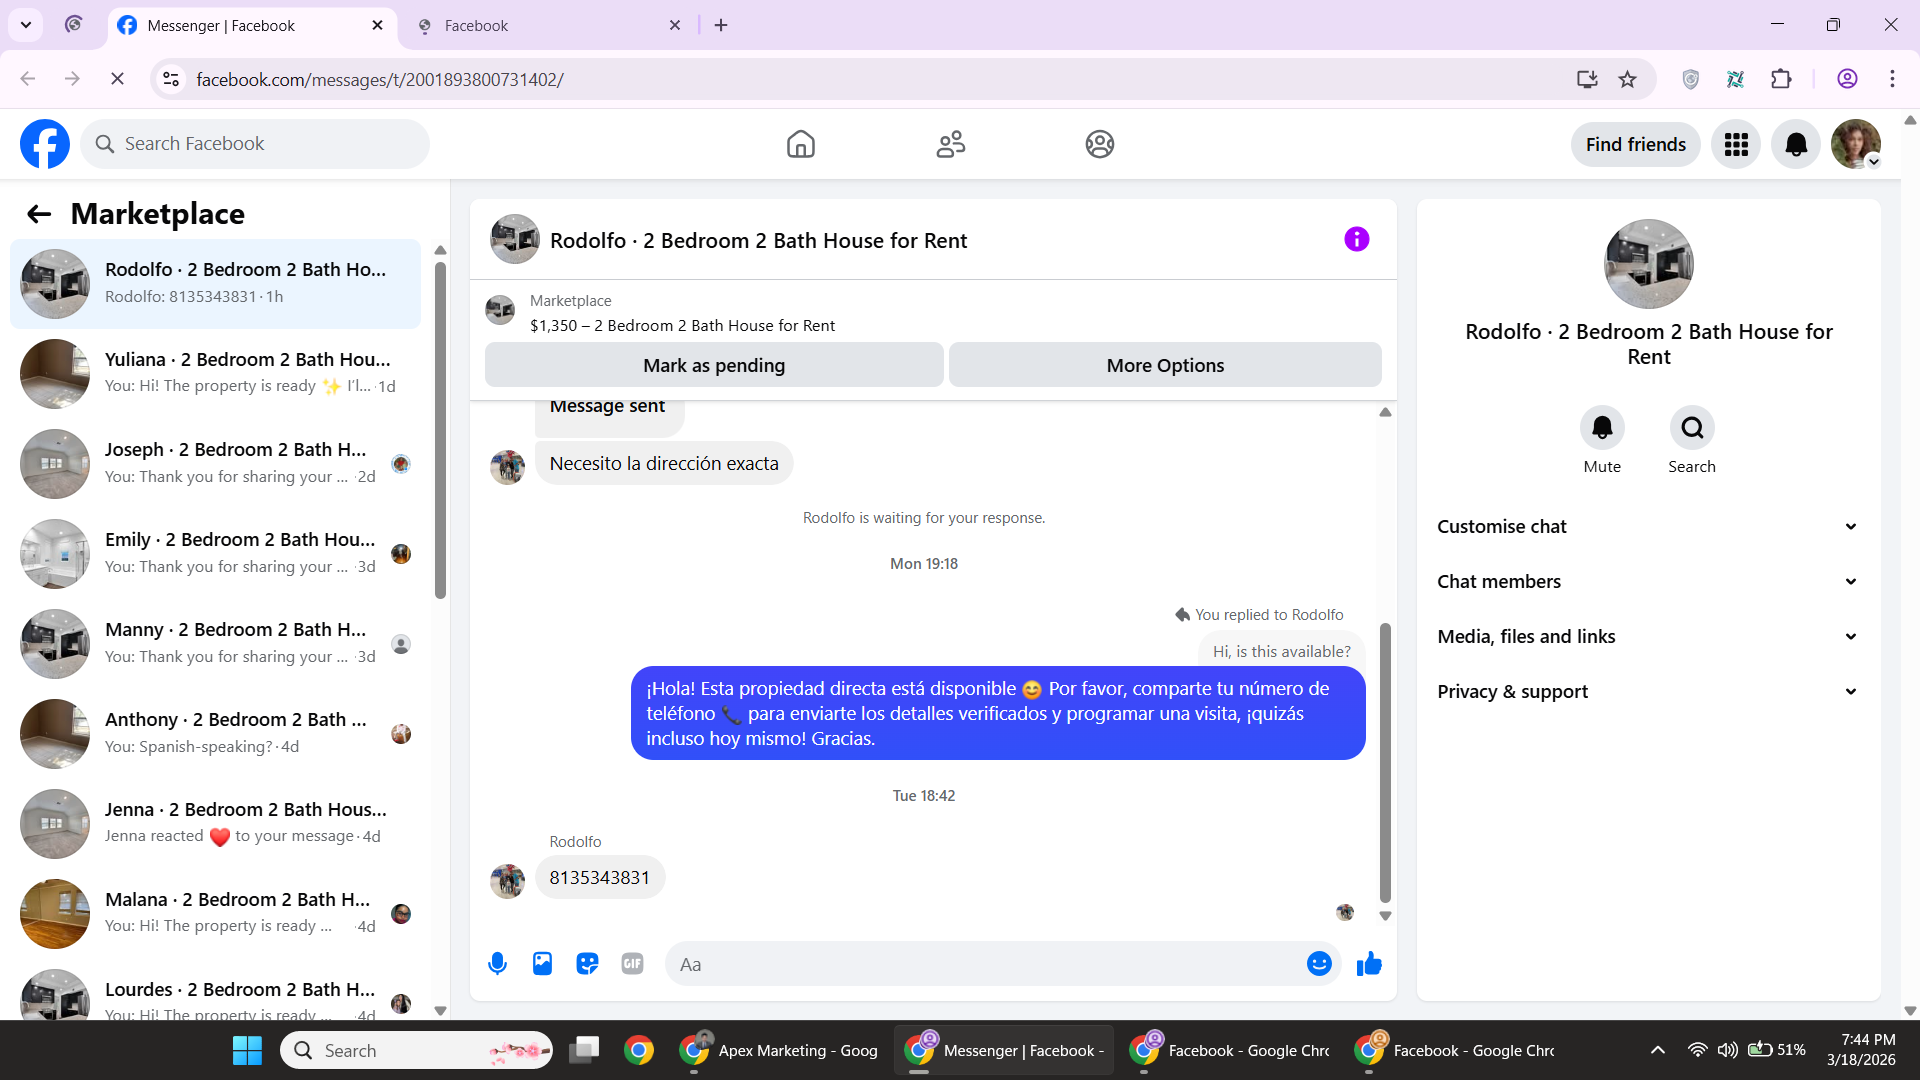This screenshot has width=1920, height=1080.
Task: Open the sticker picker icon
Action: (587, 964)
